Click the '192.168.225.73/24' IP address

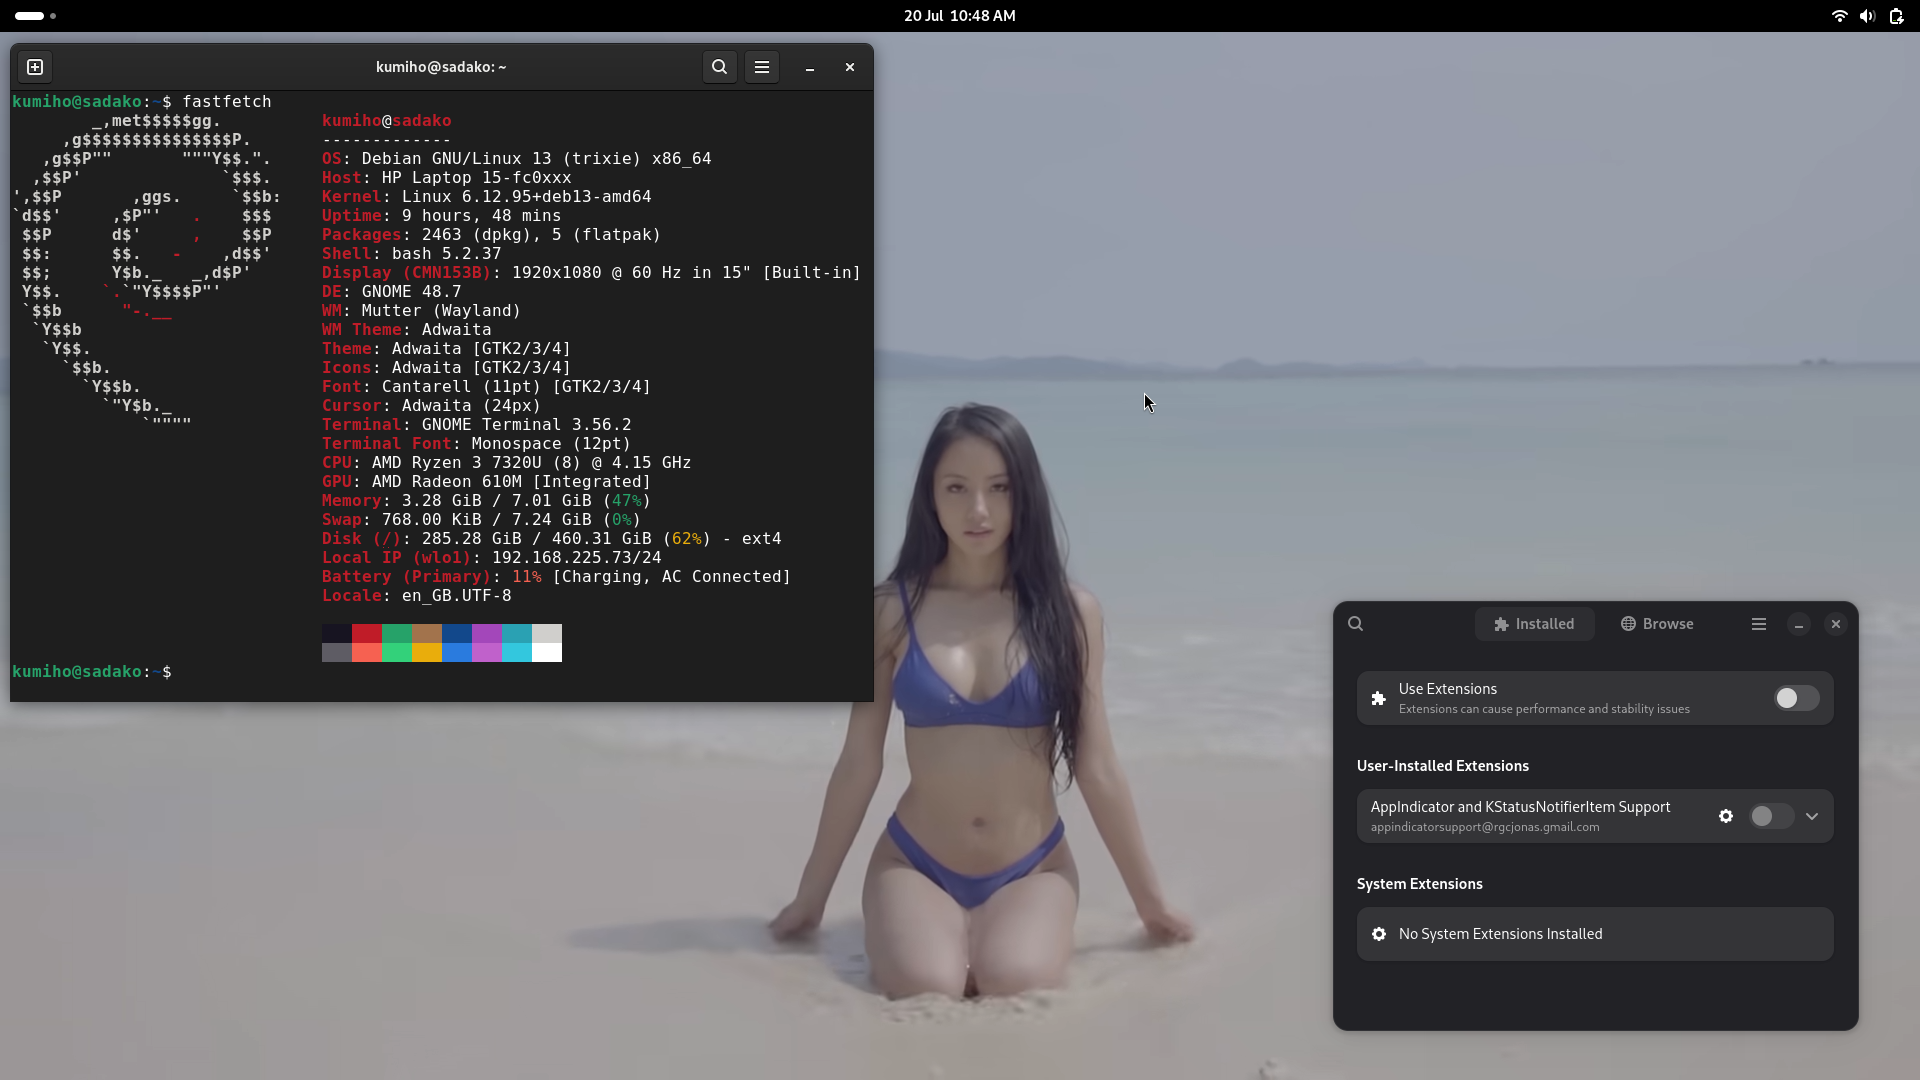coord(576,558)
